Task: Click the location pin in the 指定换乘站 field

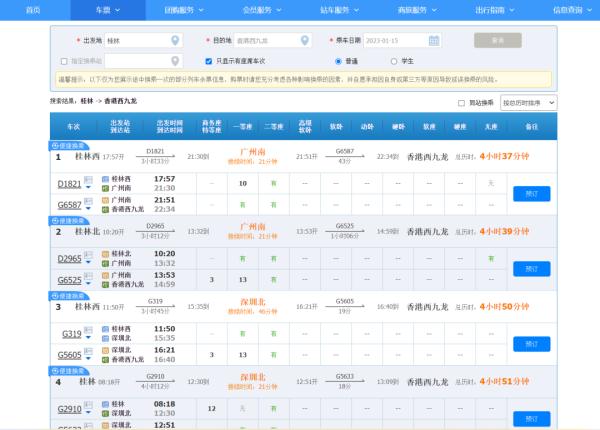Action: [175, 61]
